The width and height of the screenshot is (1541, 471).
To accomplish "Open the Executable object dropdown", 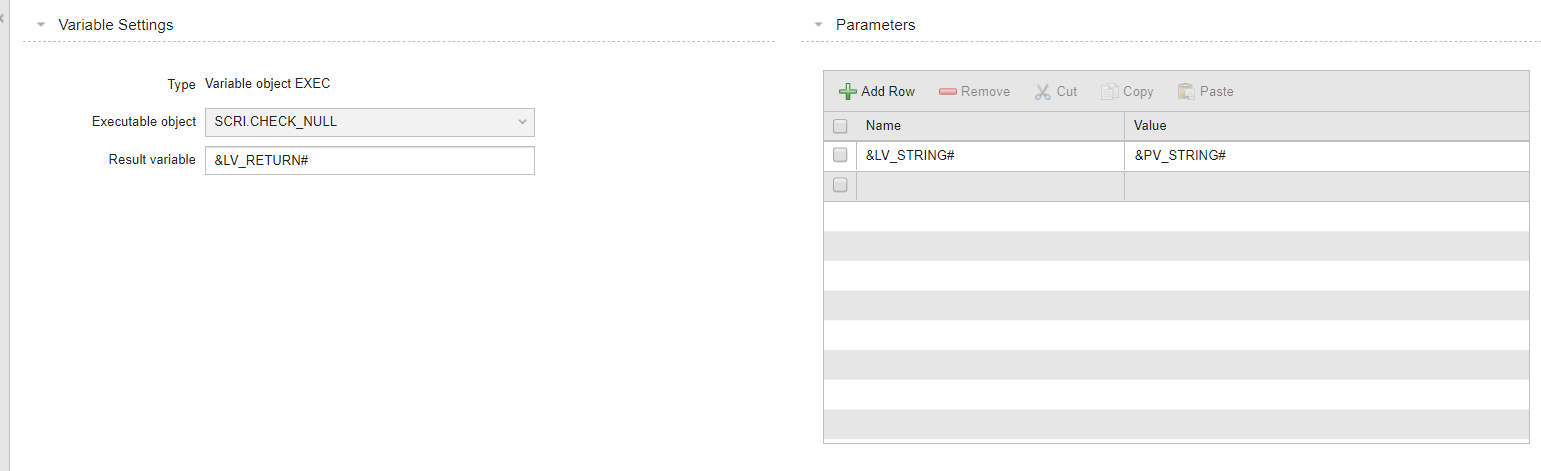I will coord(369,122).
